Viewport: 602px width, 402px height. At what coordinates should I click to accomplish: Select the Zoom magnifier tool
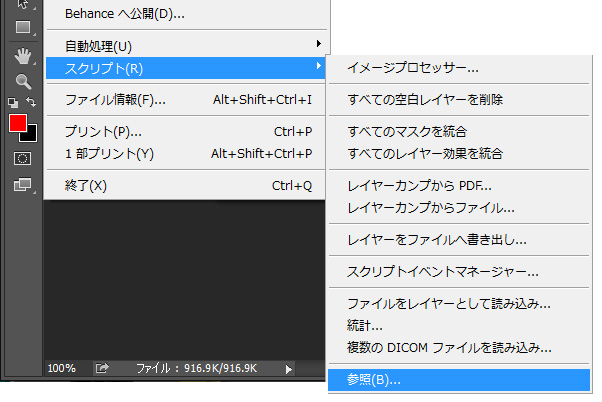click(x=23, y=81)
